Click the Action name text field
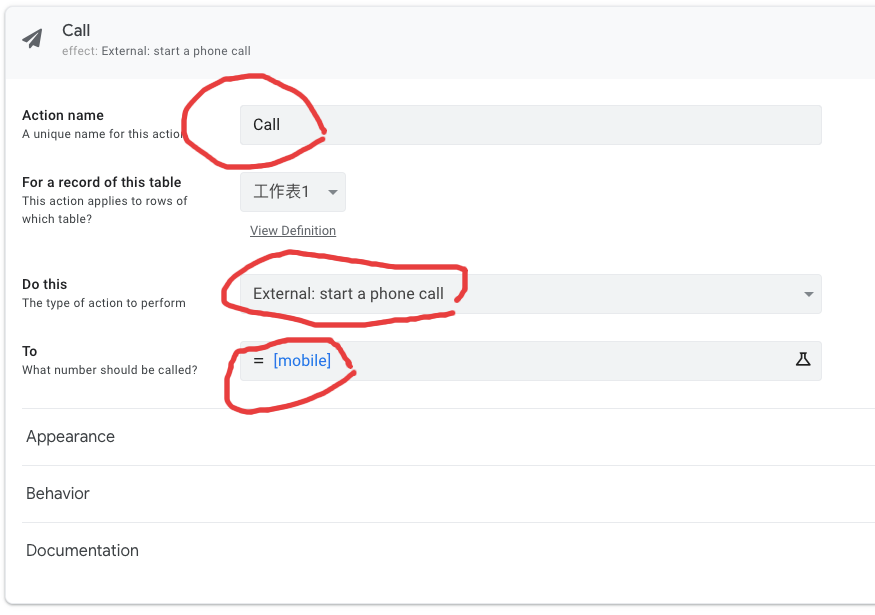Screen dimensions: 875x615 [x=530, y=125]
